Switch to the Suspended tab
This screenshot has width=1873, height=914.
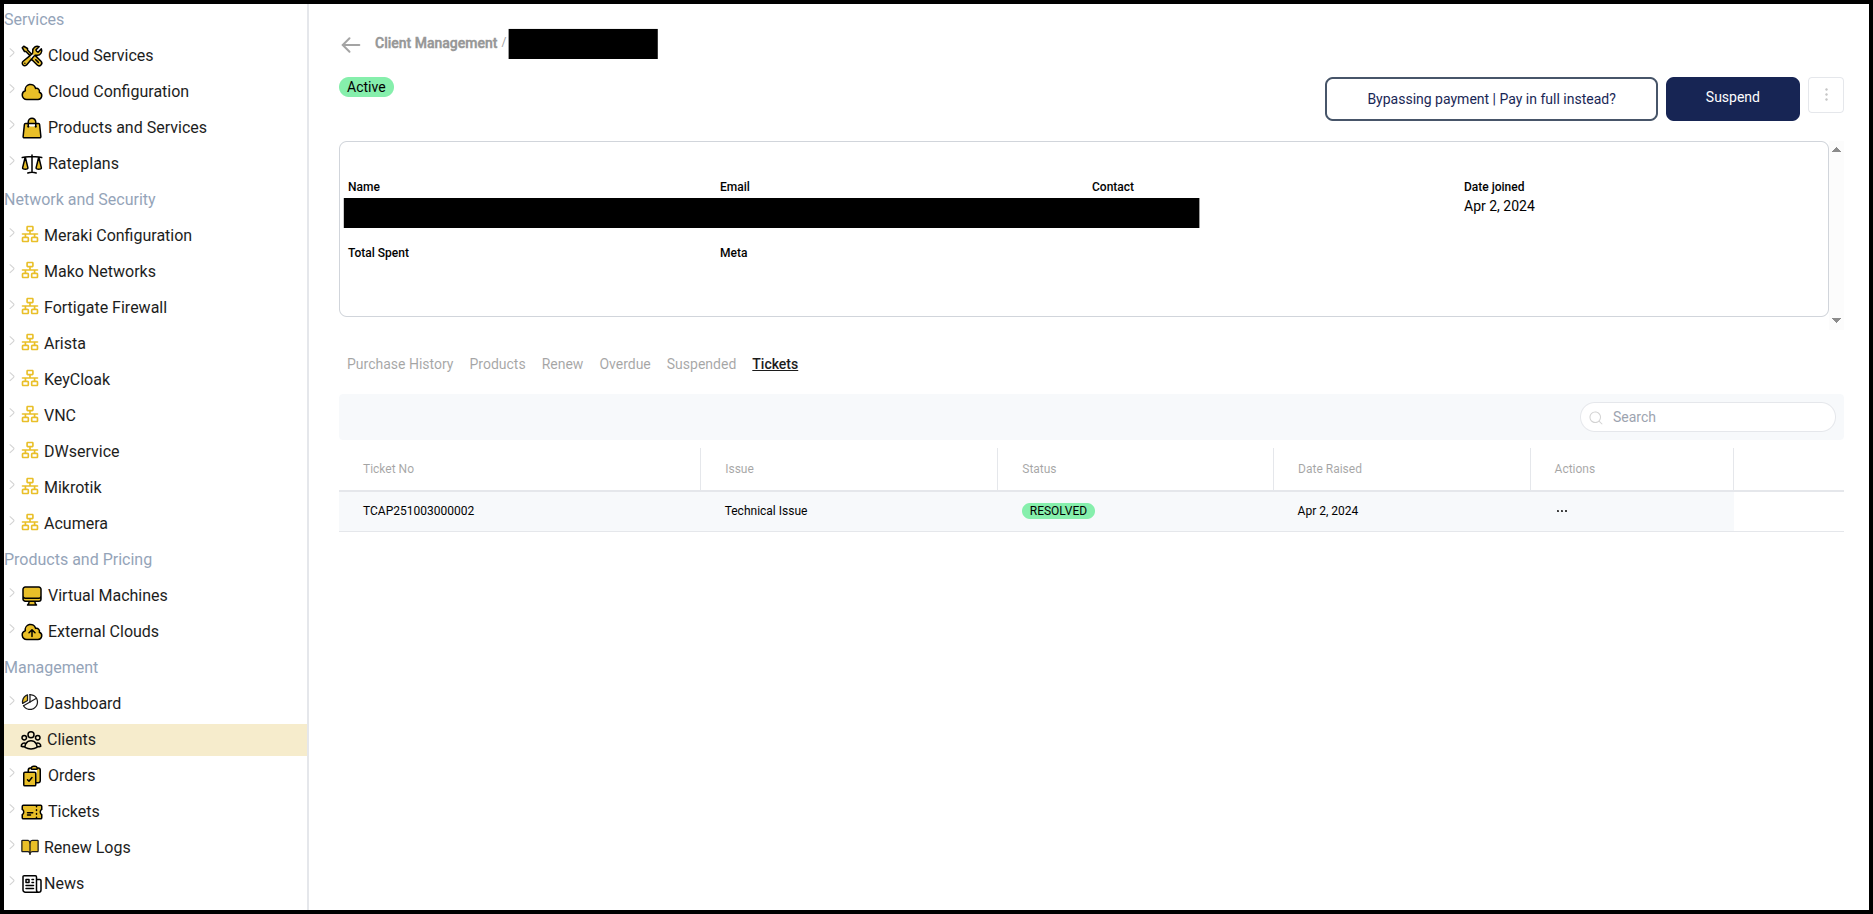(x=701, y=364)
